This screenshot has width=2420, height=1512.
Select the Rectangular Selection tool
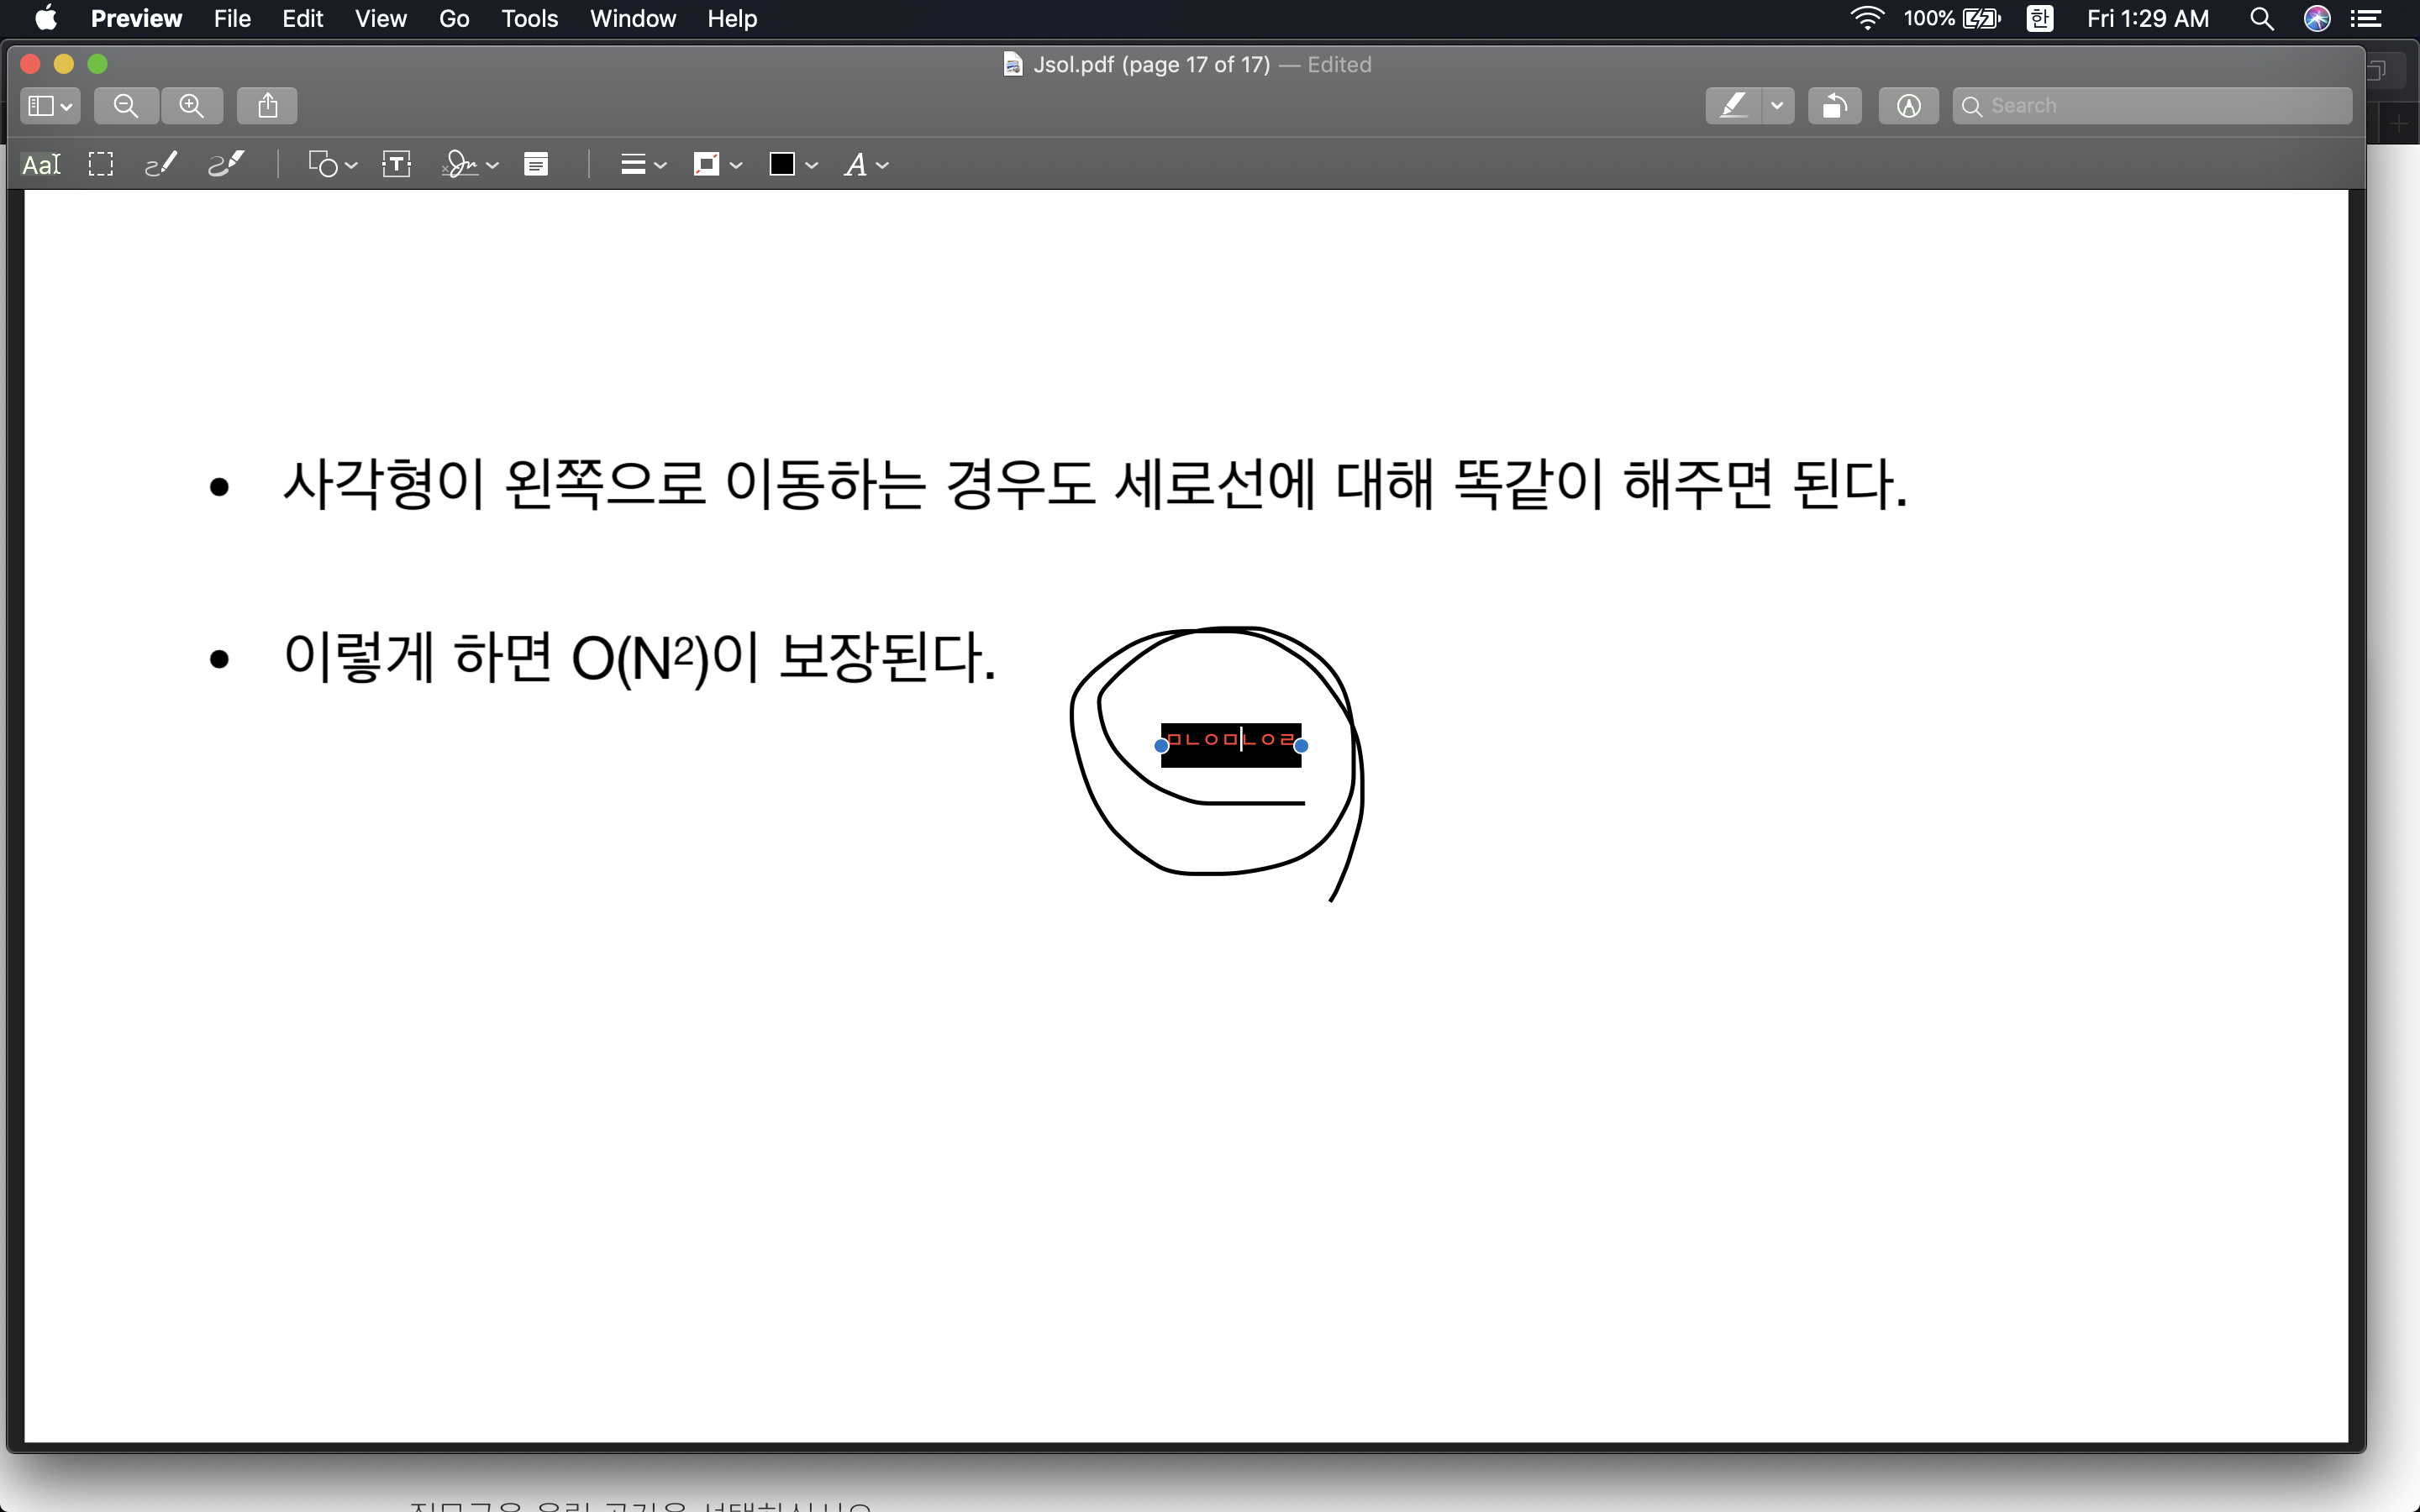pyautogui.click(x=101, y=165)
